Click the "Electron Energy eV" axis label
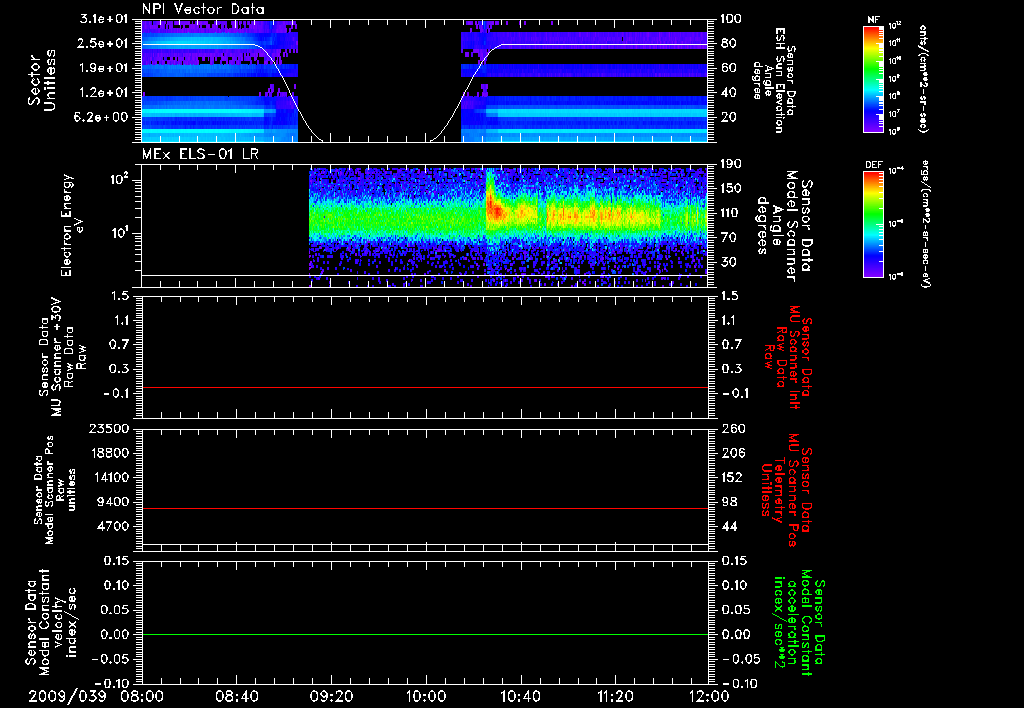Image resolution: width=1024 pixels, height=708 pixels. coord(73,225)
